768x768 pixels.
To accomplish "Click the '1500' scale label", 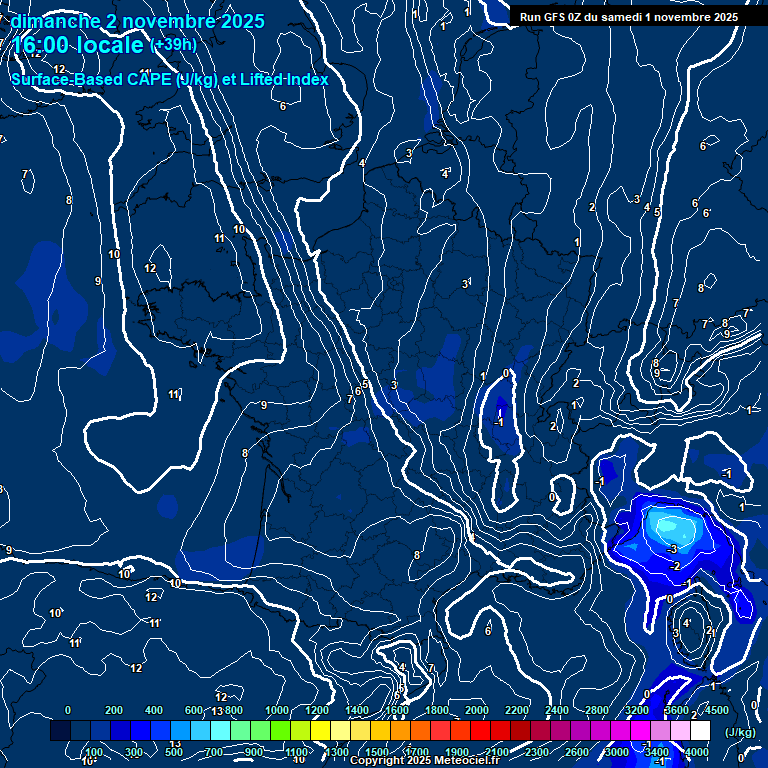I will [x=377, y=752].
